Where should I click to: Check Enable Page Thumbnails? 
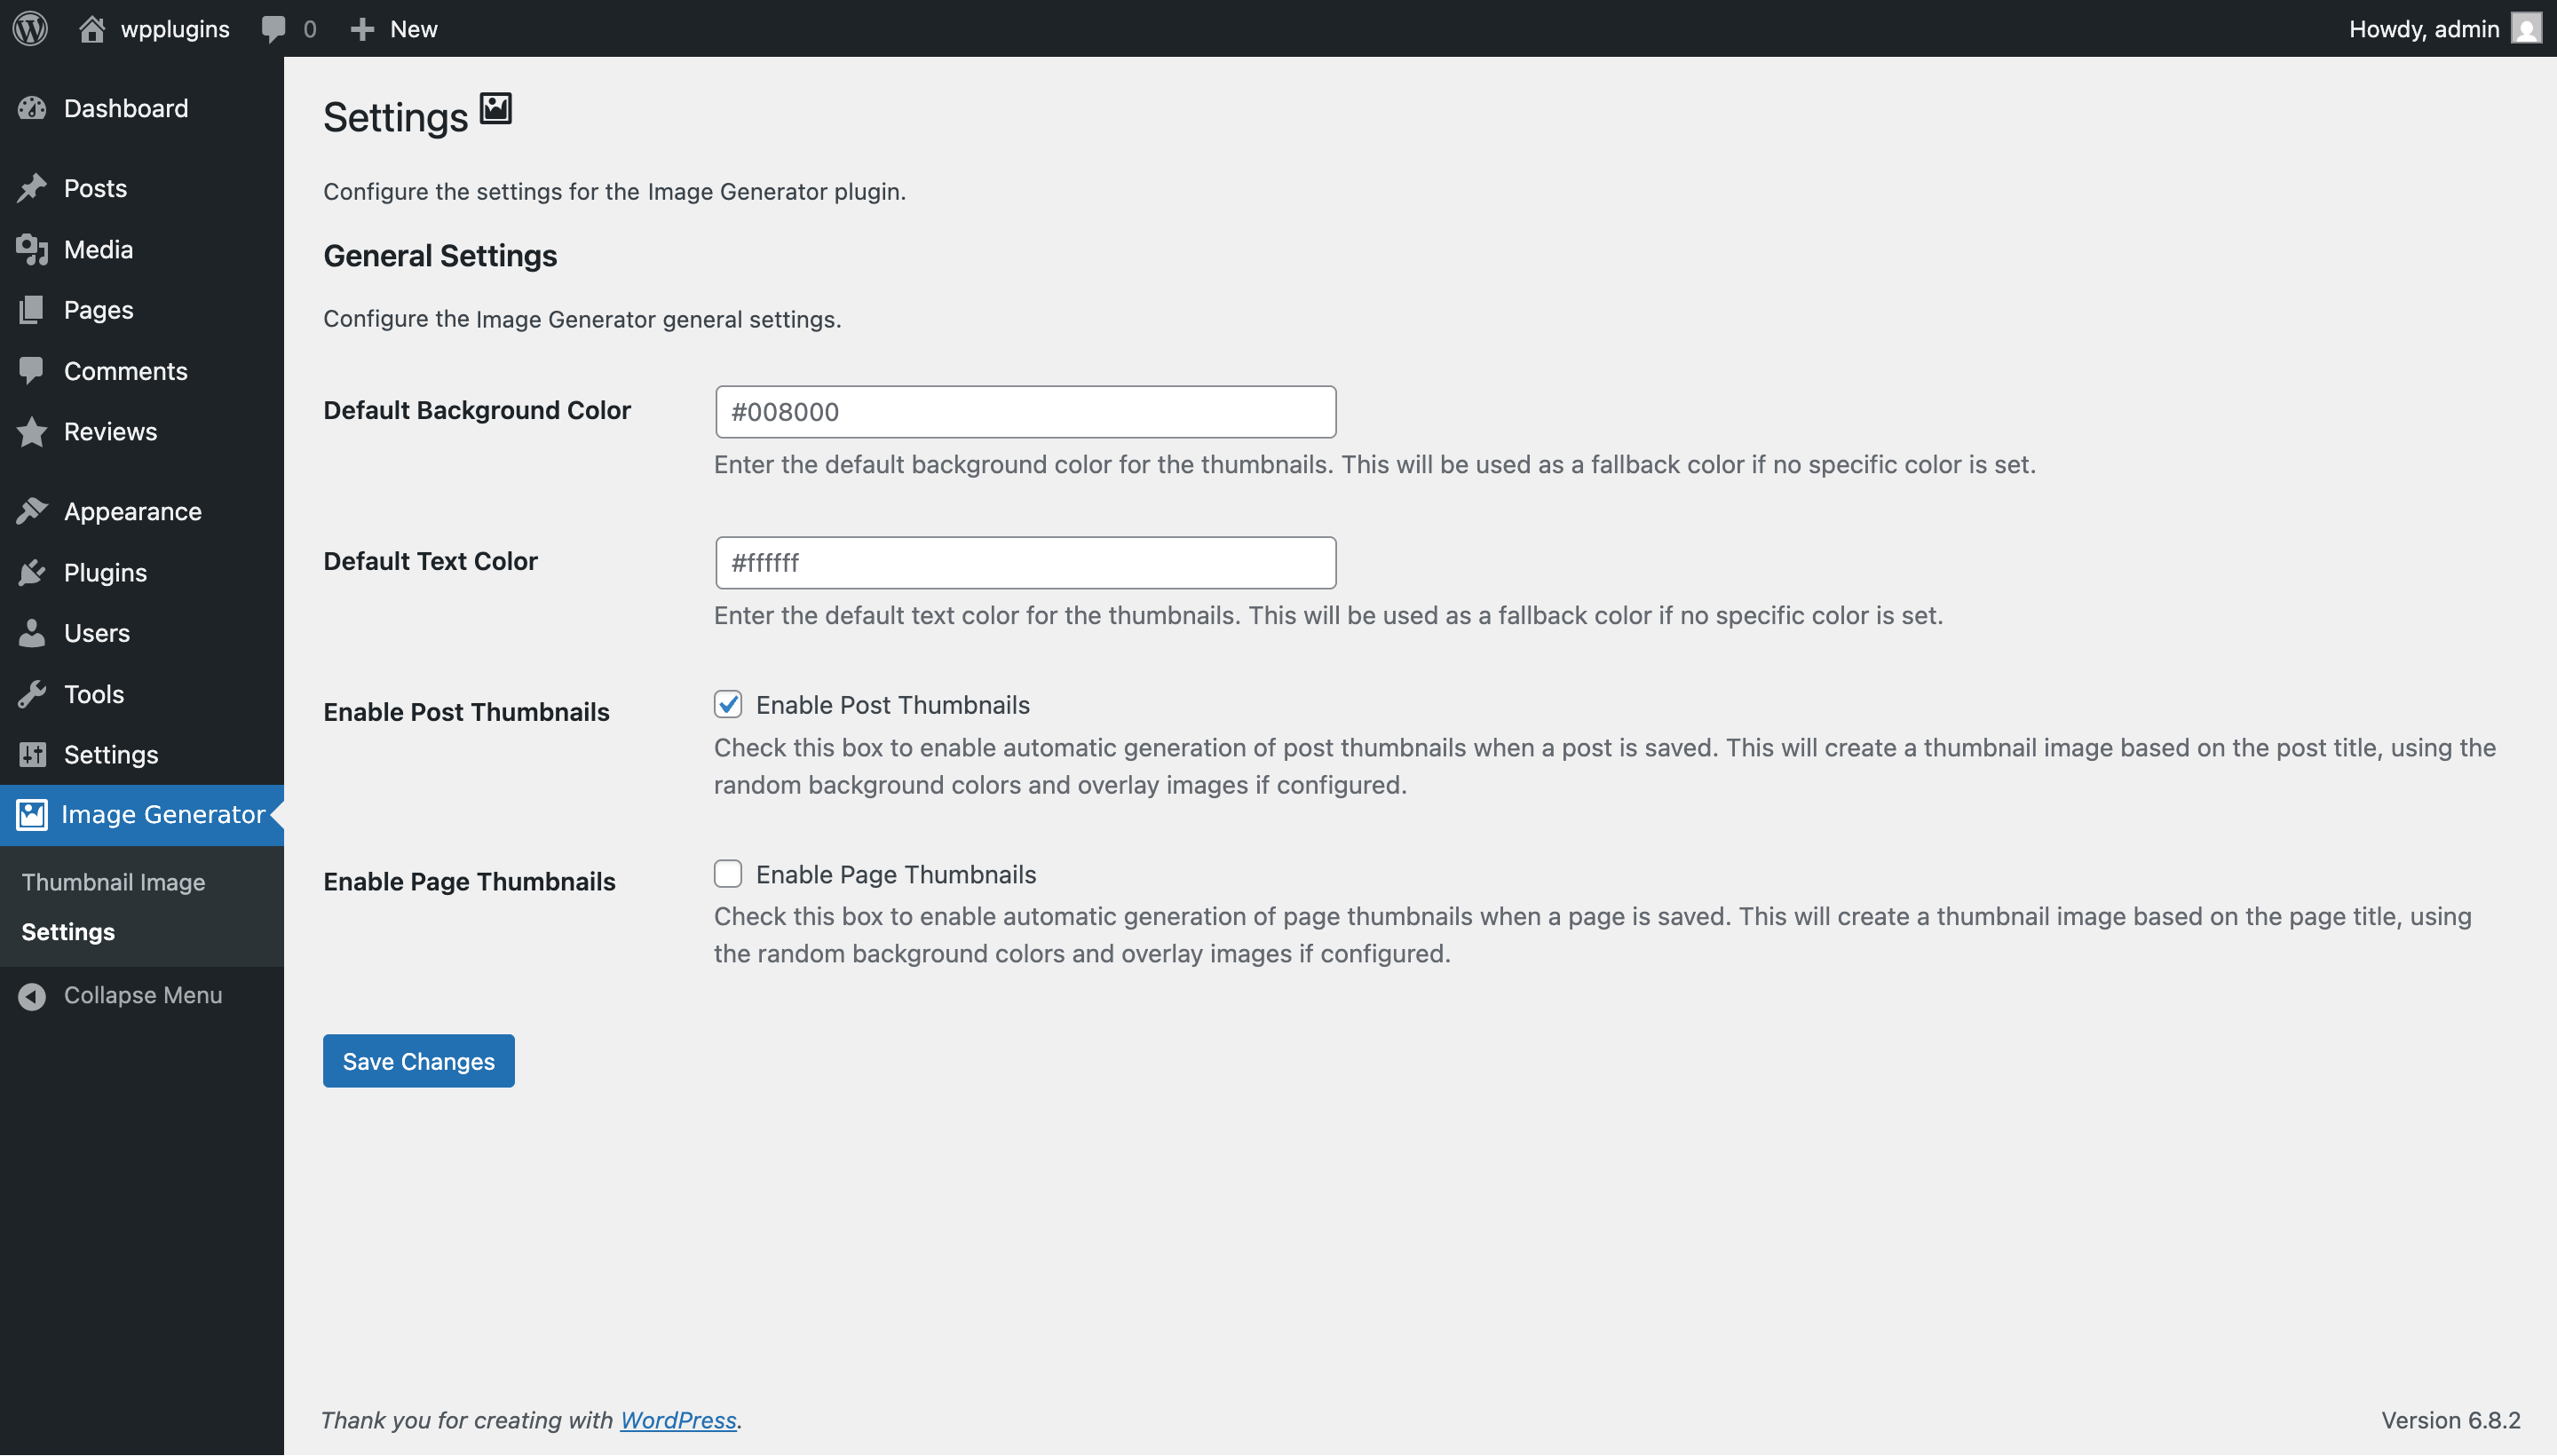[x=728, y=873]
